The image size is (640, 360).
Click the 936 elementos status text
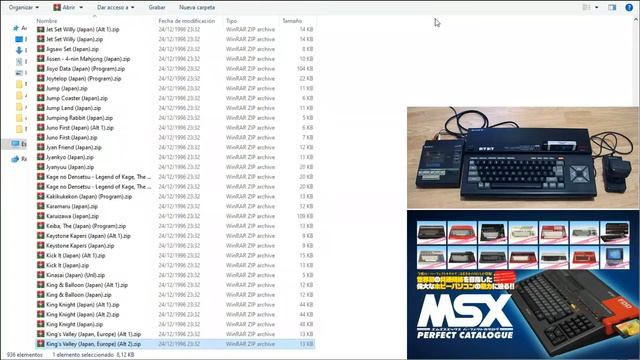24,355
